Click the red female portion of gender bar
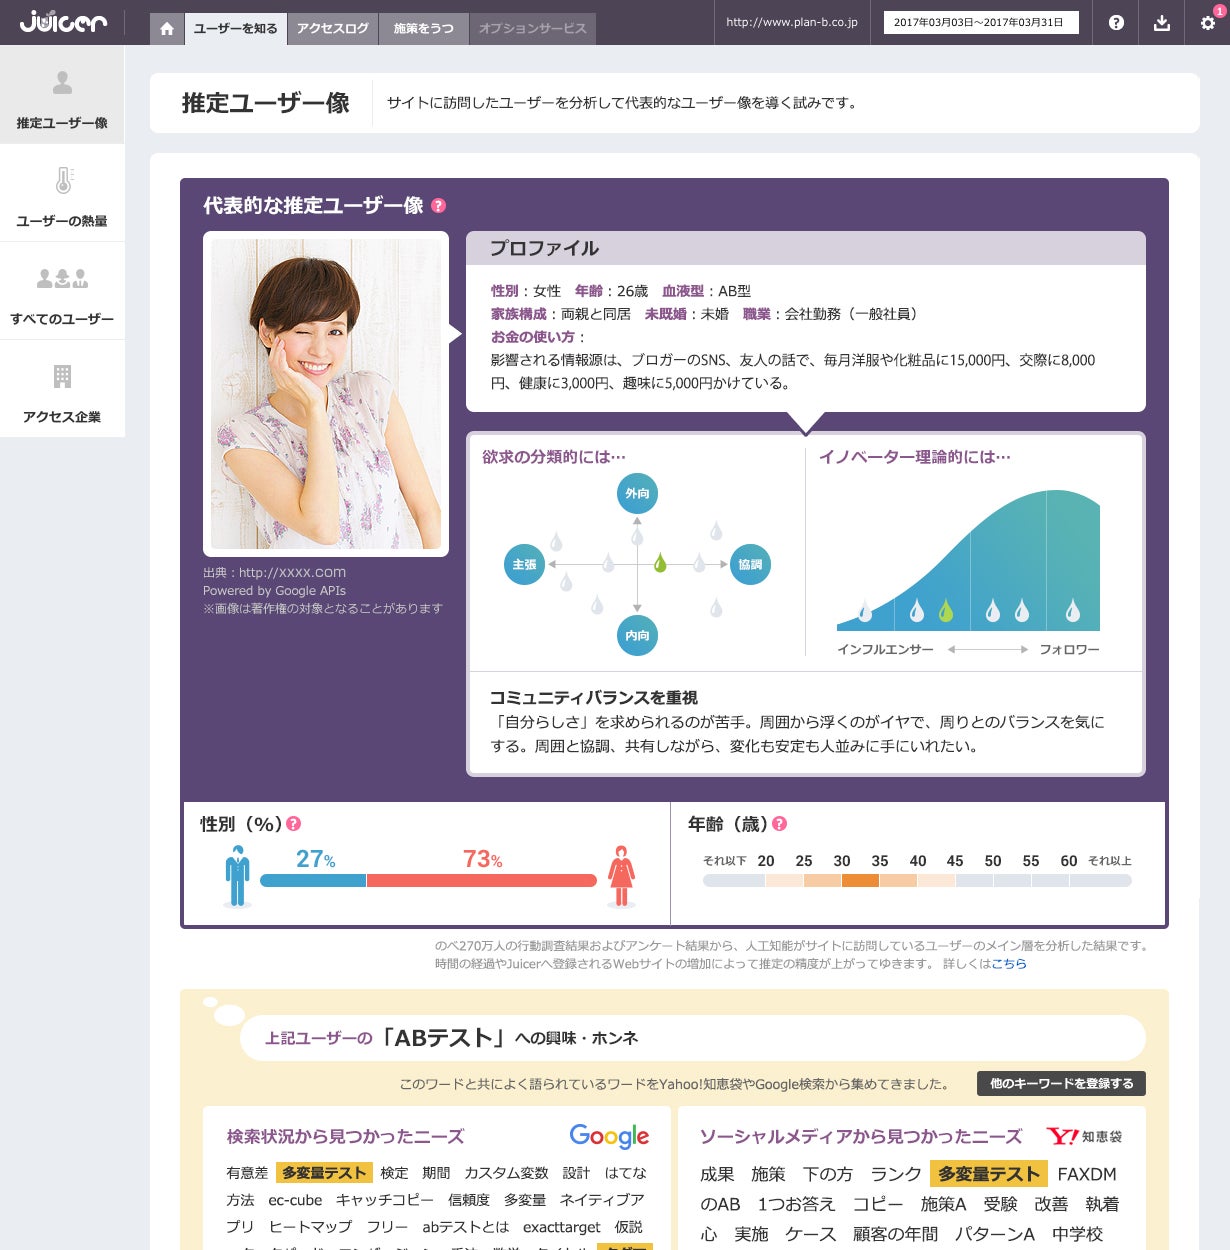Viewport: 1230px width, 1250px height. (481, 881)
